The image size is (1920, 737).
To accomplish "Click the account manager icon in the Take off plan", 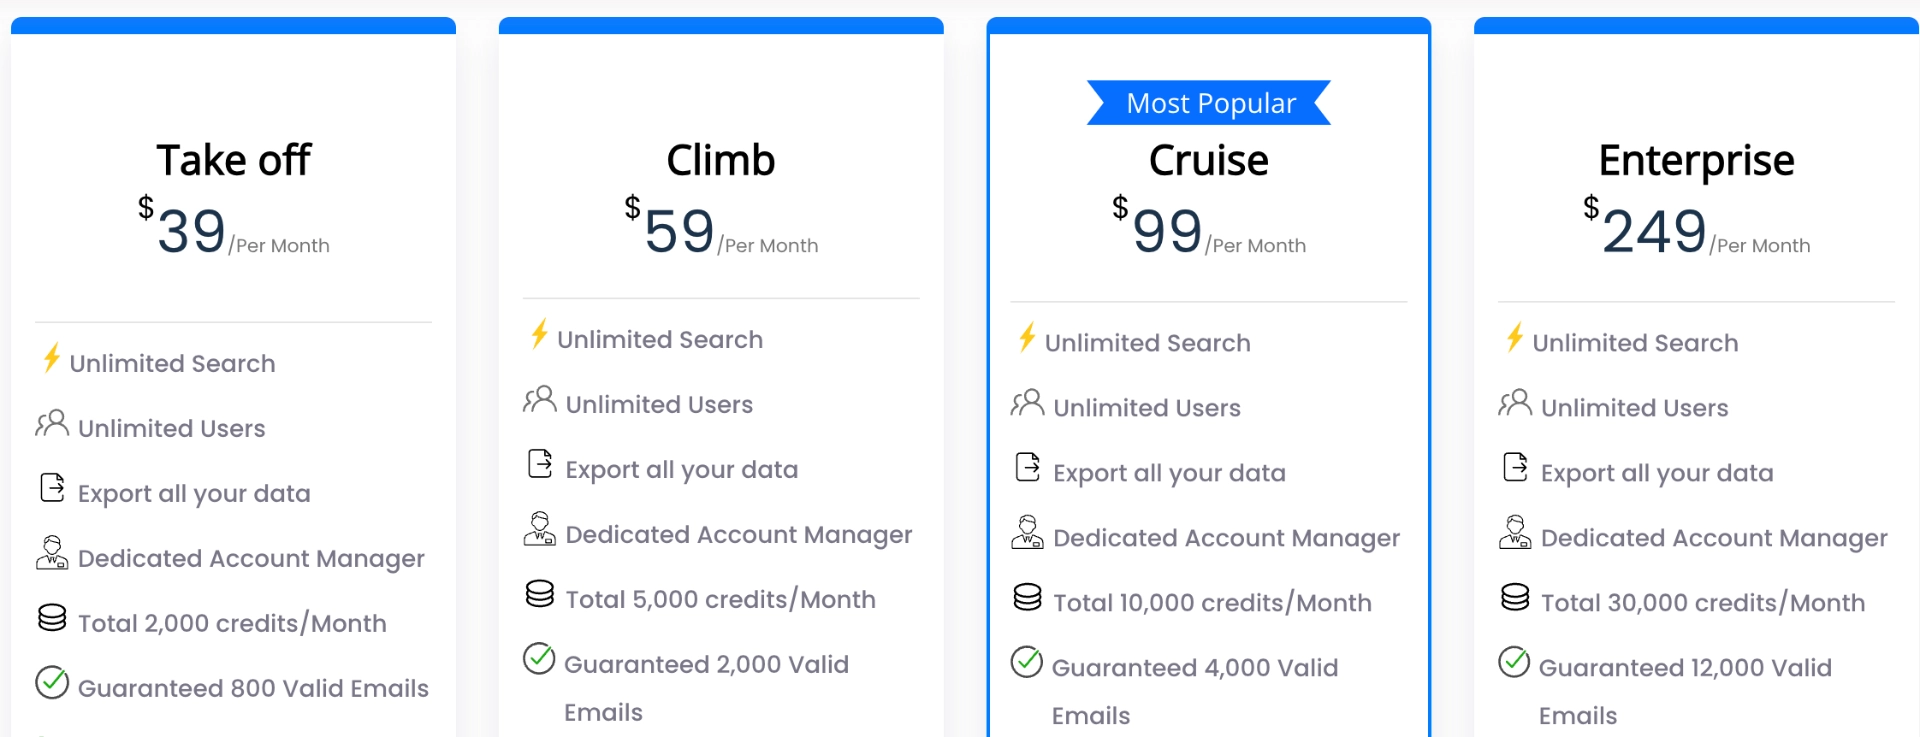I will pyautogui.click(x=52, y=553).
